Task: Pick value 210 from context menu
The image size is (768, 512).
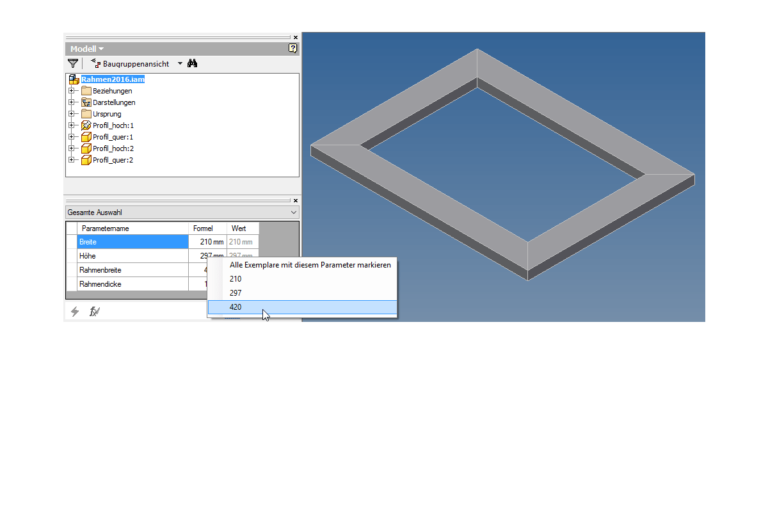Action: coord(302,279)
